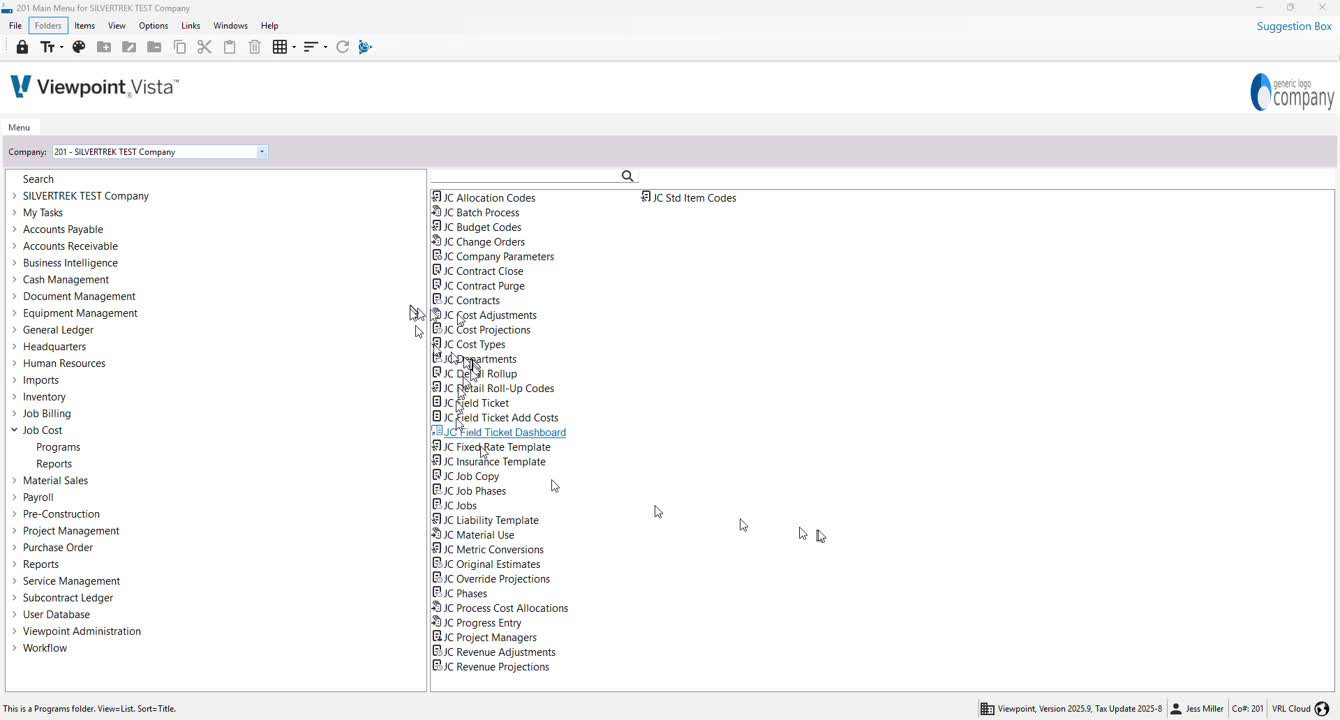Open JC Metric Conversions program
The width and height of the screenshot is (1340, 720).
point(494,550)
